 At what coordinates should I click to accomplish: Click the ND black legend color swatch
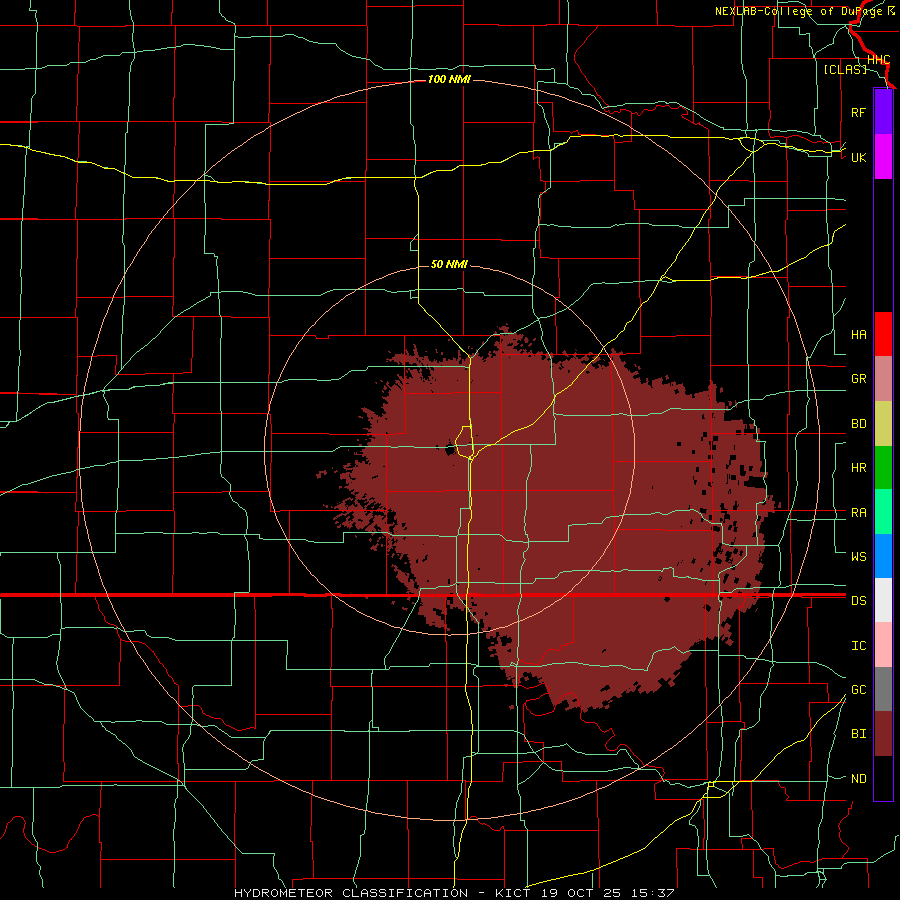click(883, 778)
